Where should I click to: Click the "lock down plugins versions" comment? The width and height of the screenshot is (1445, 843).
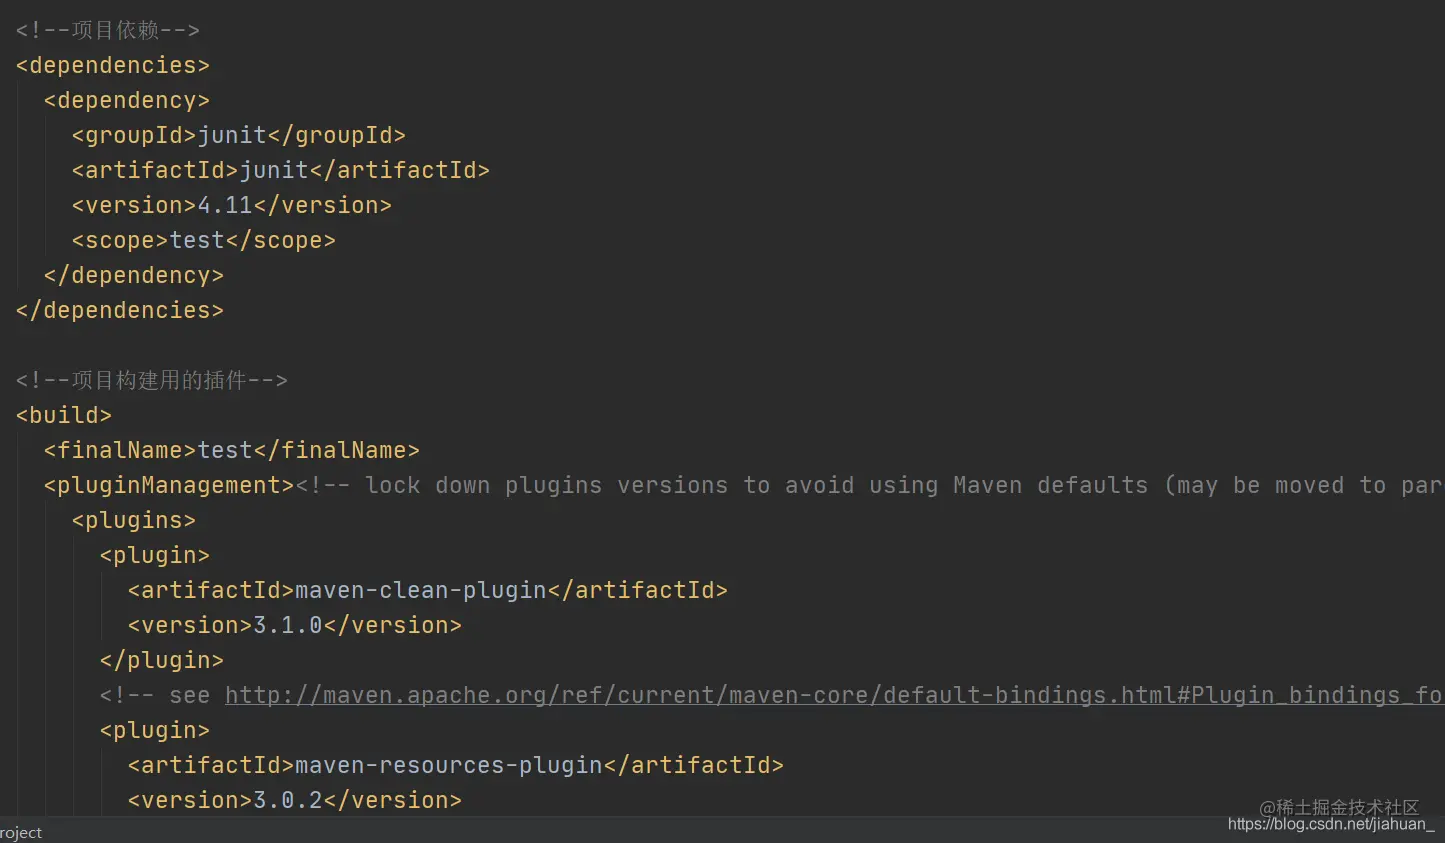tap(870, 485)
